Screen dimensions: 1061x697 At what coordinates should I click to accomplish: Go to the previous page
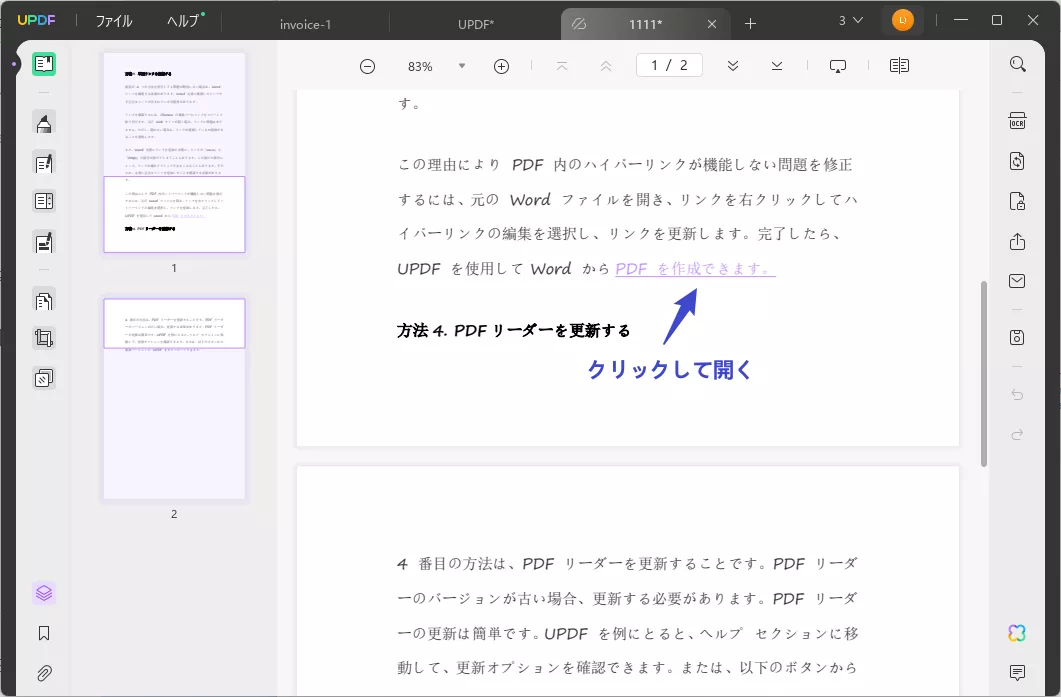pos(606,66)
